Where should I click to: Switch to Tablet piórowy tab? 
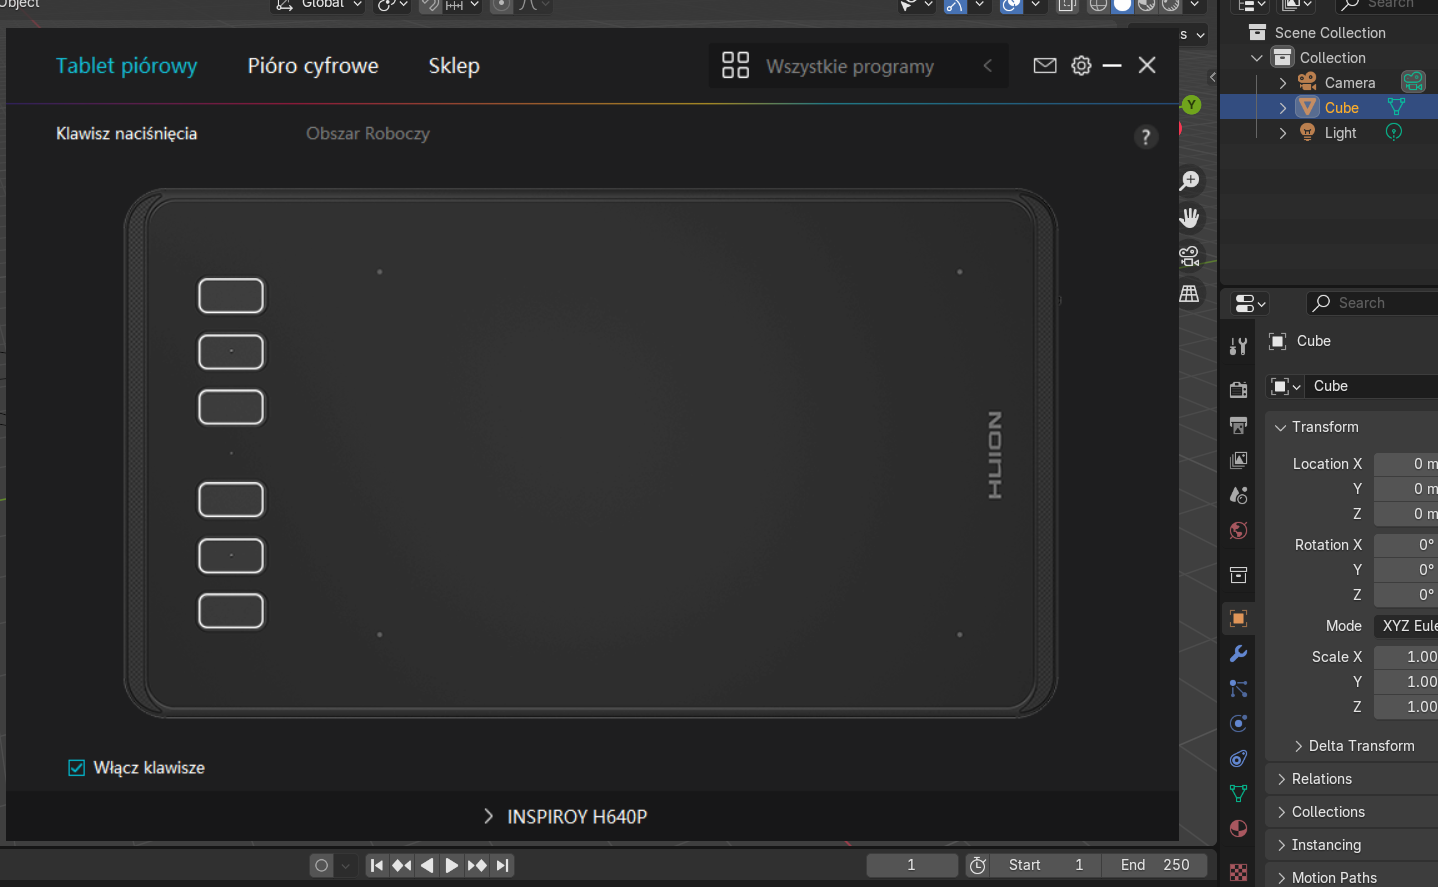pos(126,66)
